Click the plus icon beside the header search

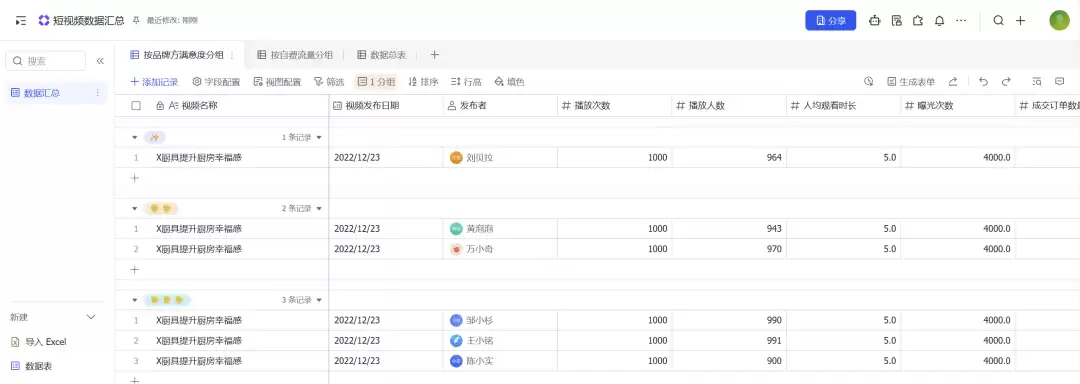[x=1021, y=21]
